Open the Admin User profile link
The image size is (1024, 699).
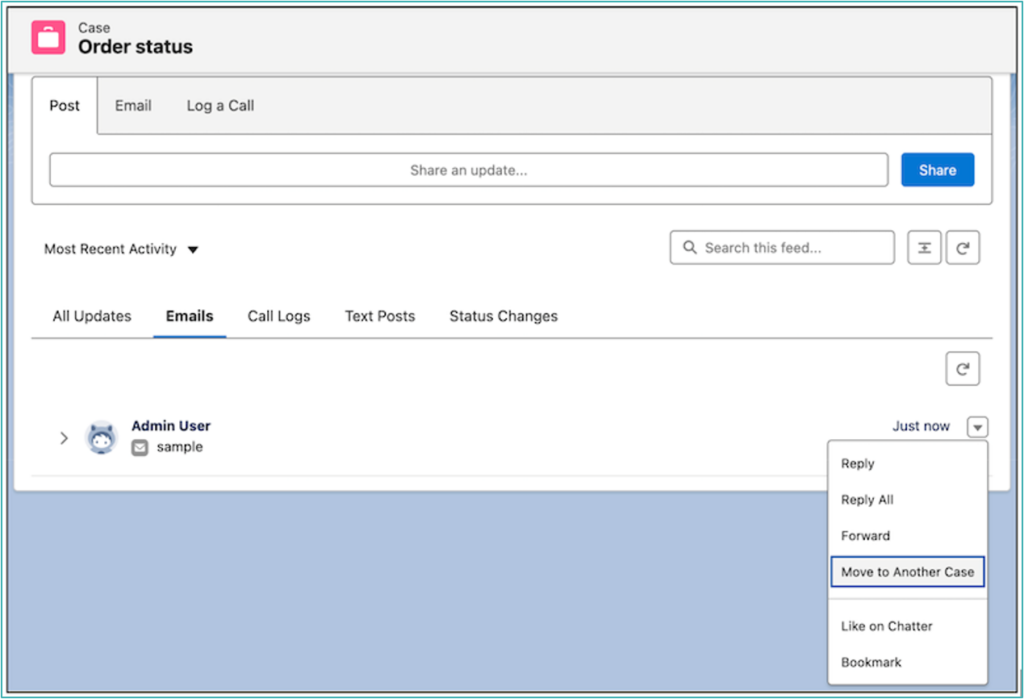(171, 426)
